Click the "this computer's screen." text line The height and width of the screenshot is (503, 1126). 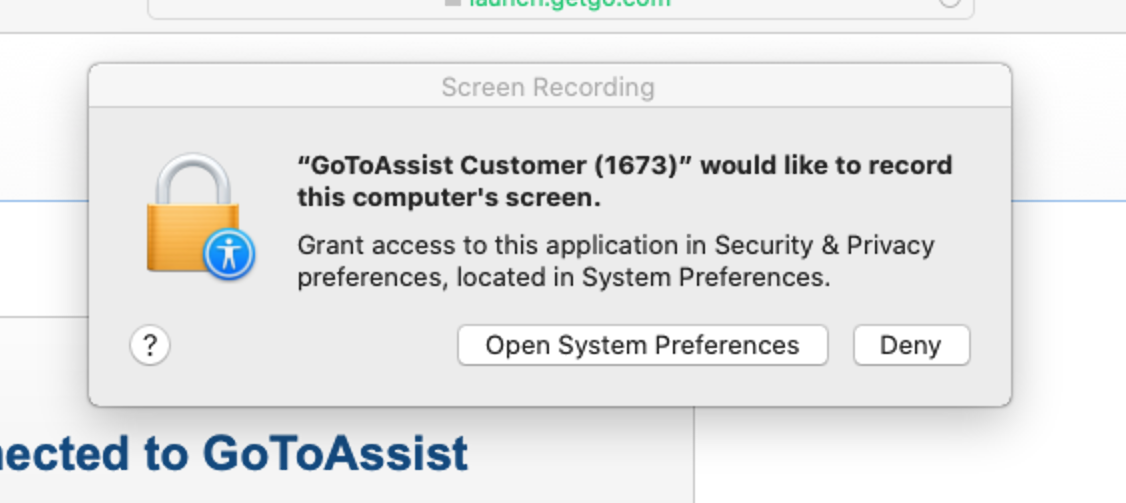tap(449, 198)
